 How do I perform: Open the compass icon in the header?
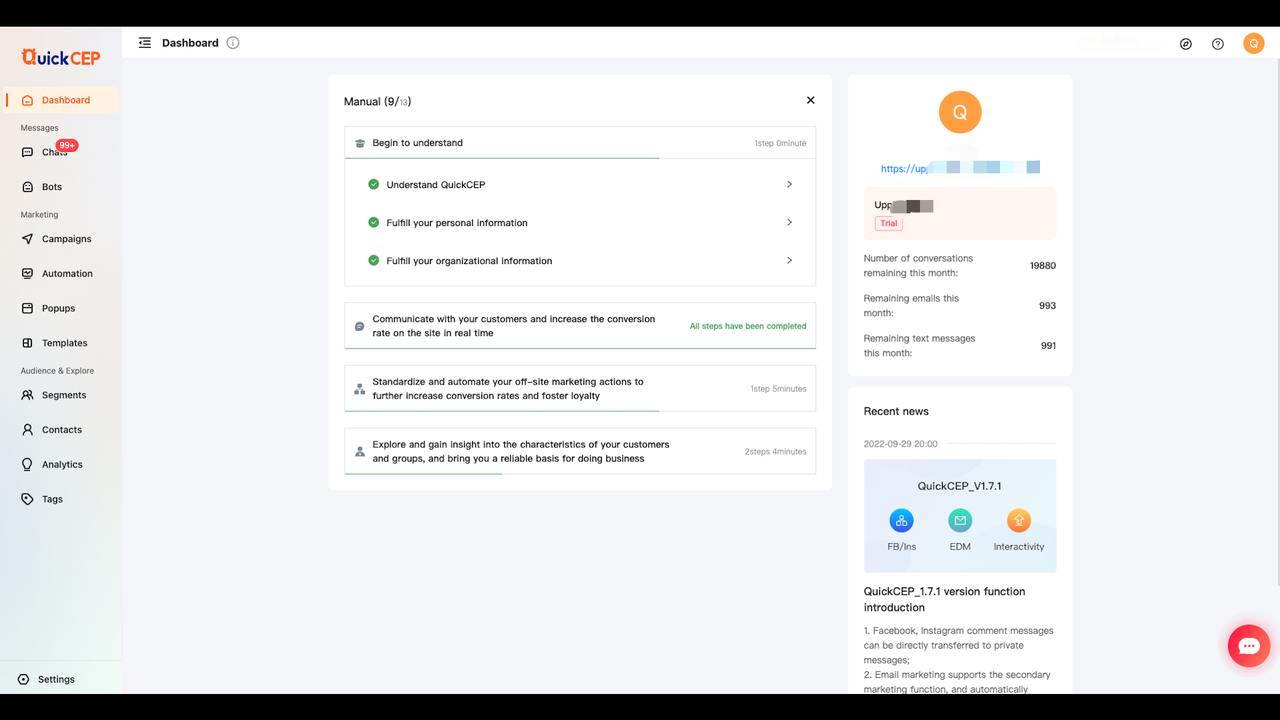[x=1186, y=44]
